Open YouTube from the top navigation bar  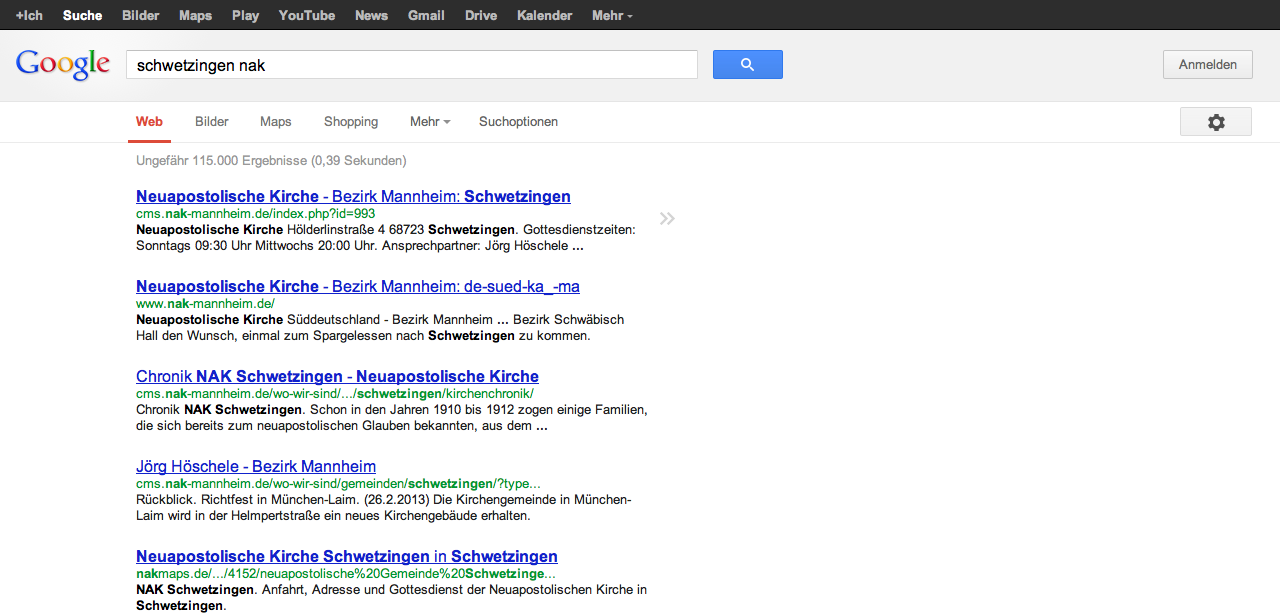[307, 15]
